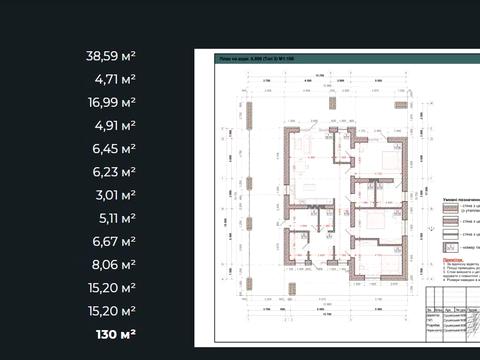
Task: Select the 4,91 м² room area
Action: (x=115, y=126)
